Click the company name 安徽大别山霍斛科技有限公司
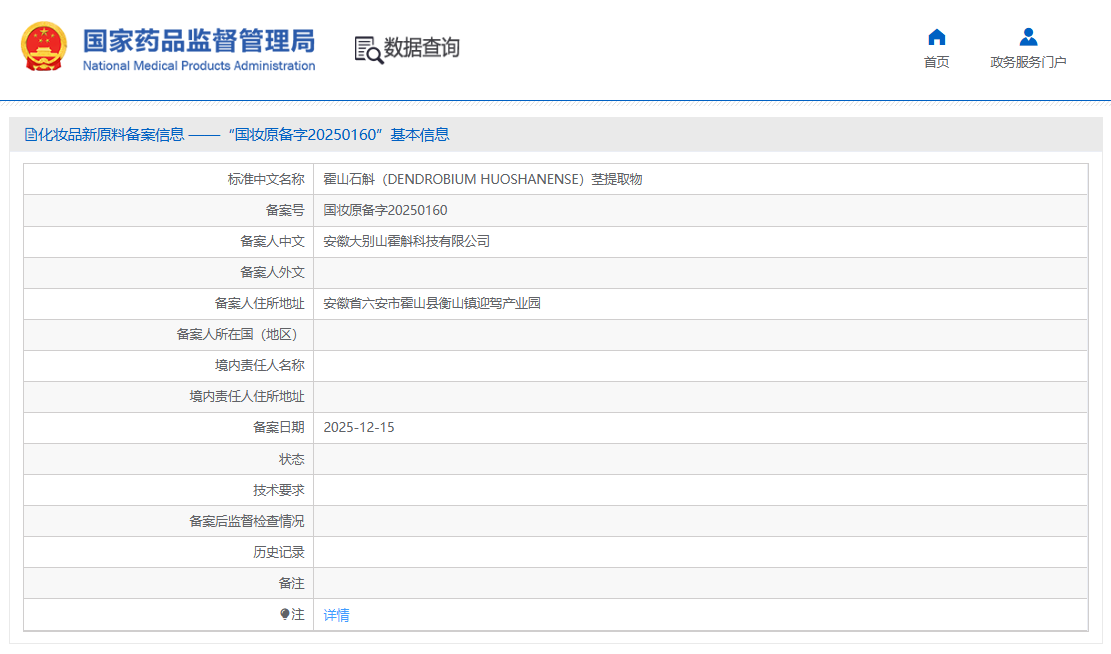Image resolution: width=1111 pixels, height=654 pixels. (x=406, y=242)
